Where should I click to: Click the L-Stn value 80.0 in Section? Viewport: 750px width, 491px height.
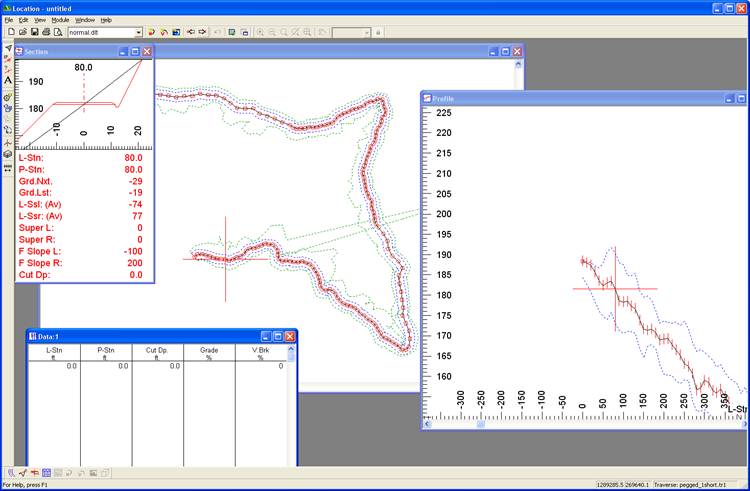133,158
